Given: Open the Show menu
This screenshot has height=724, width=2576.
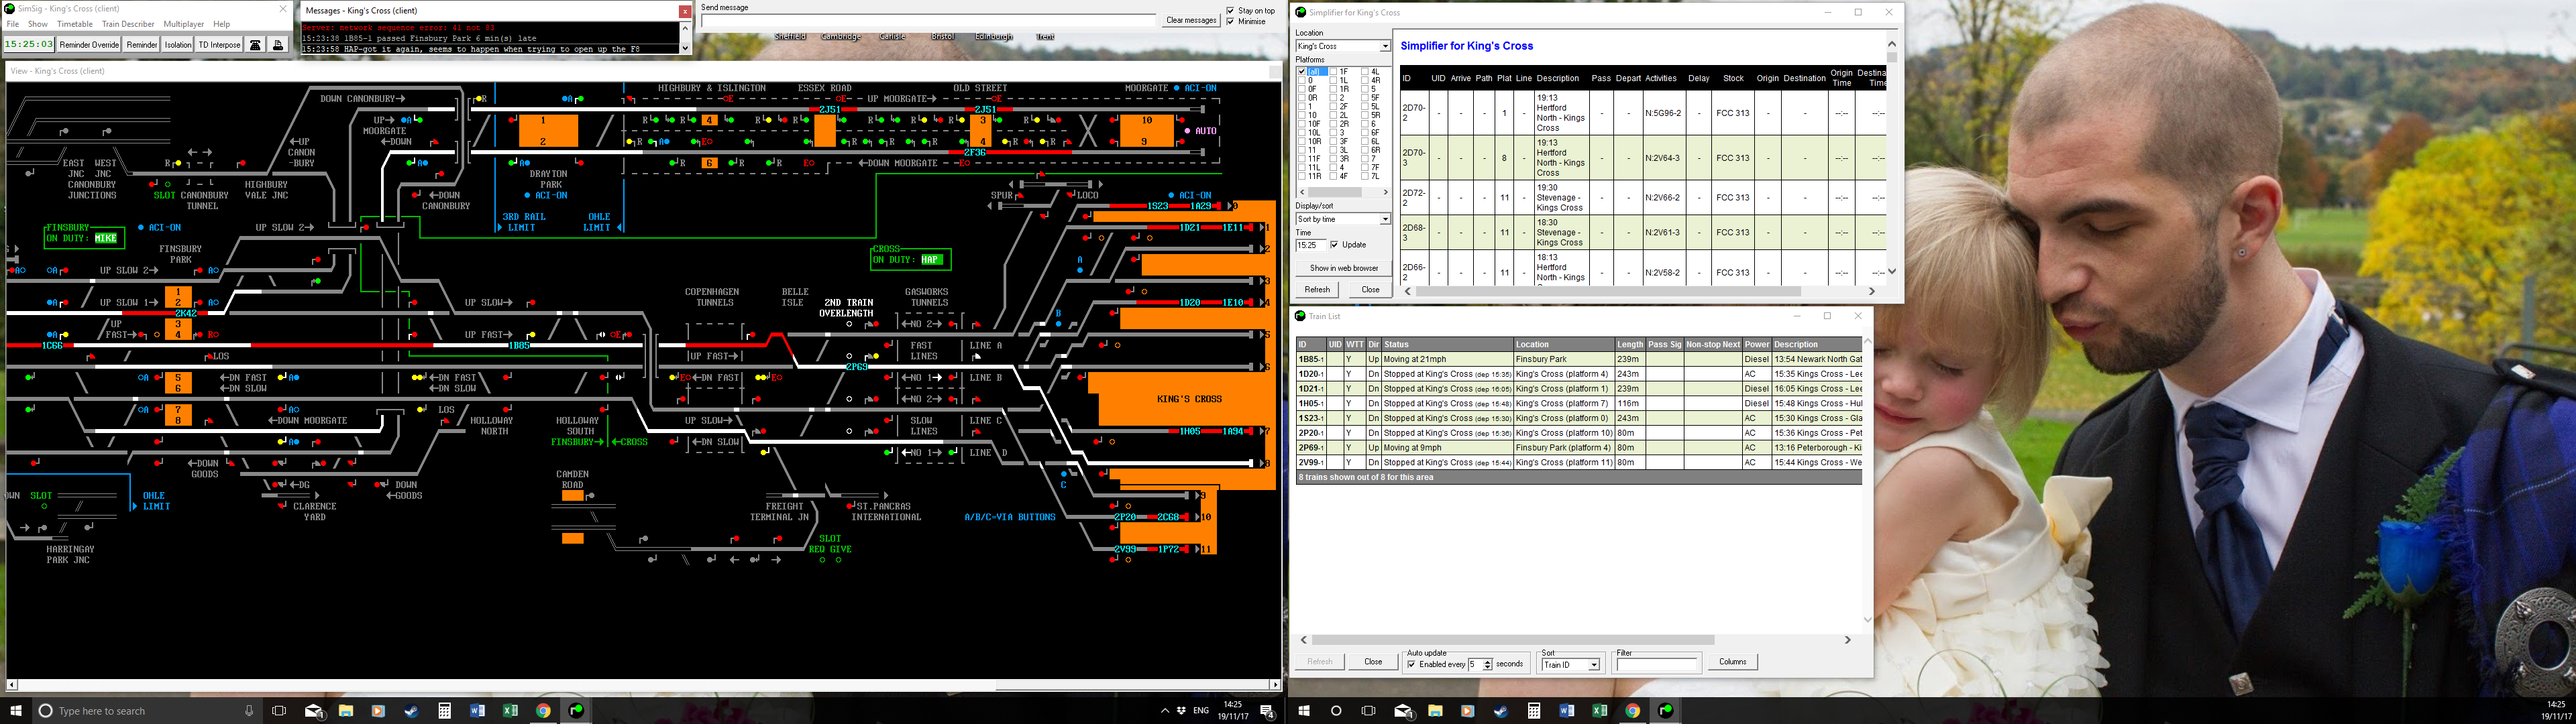Looking at the screenshot, I should [38, 24].
